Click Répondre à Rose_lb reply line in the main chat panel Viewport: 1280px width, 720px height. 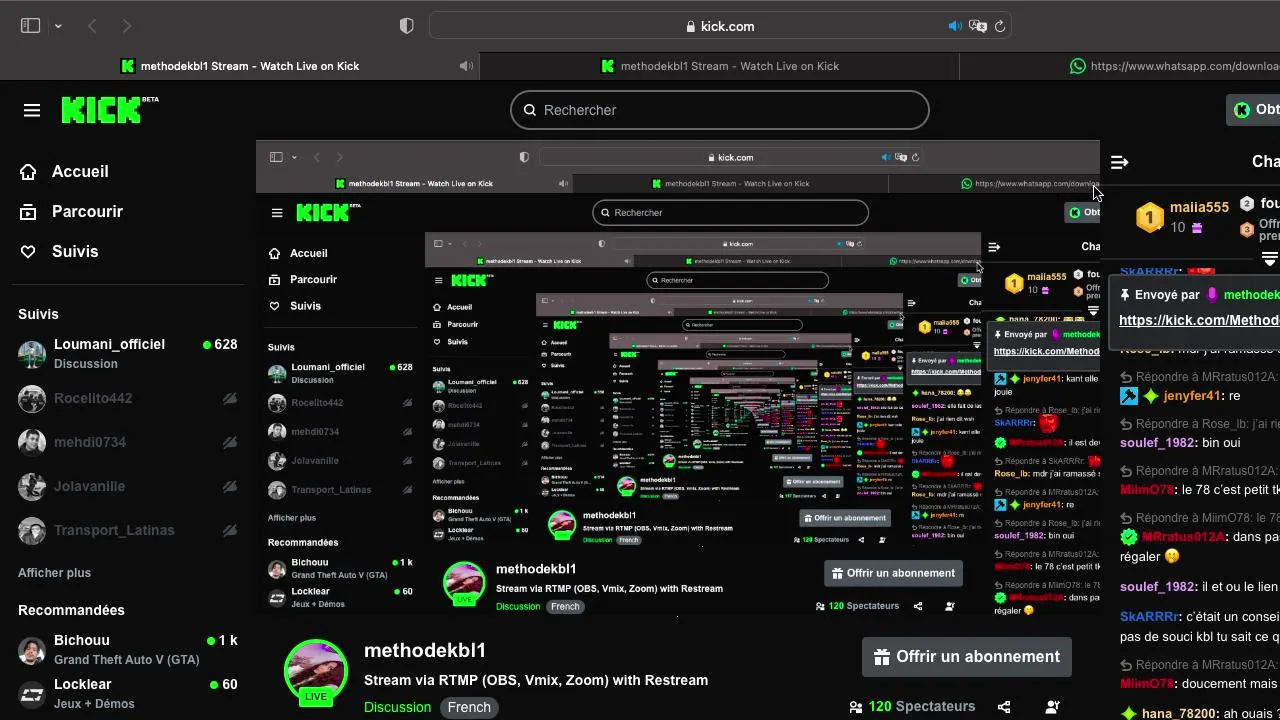pyautogui.click(x=1199, y=423)
